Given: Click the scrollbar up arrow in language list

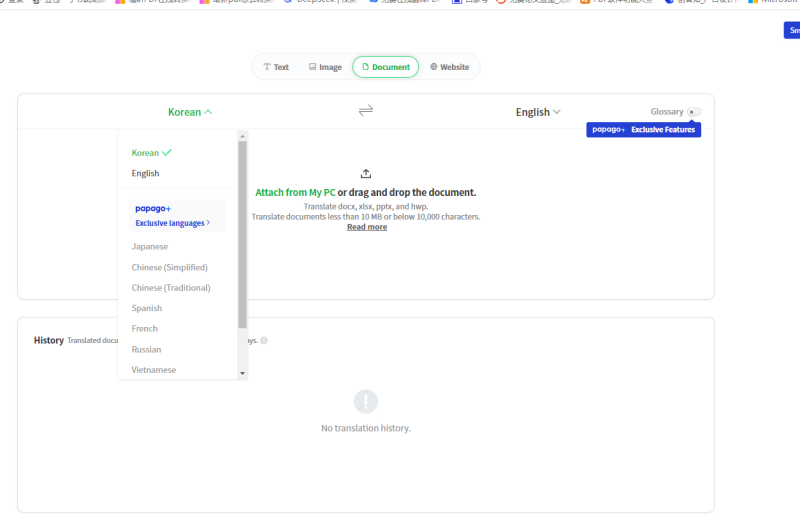Looking at the screenshot, I should click(x=242, y=136).
